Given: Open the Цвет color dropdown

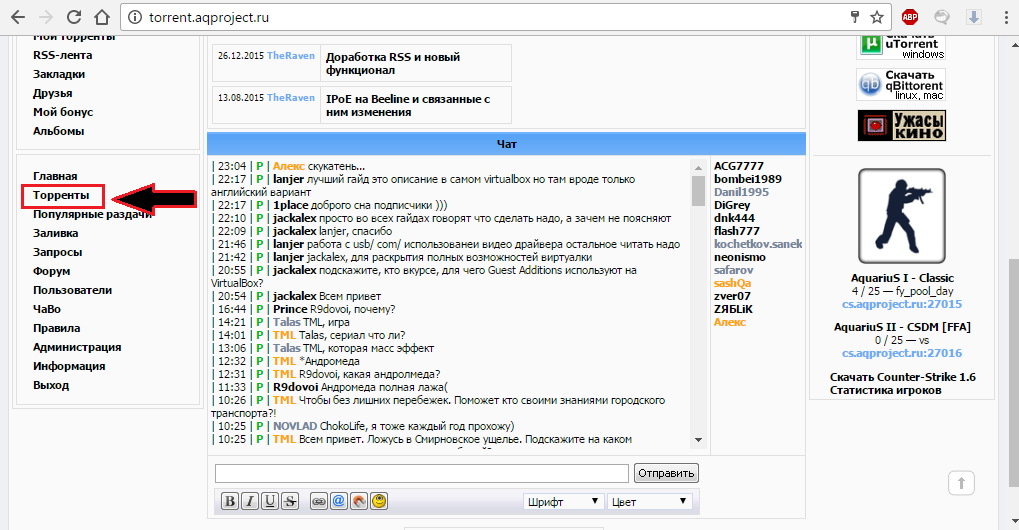Looking at the screenshot, I should (x=650, y=501).
